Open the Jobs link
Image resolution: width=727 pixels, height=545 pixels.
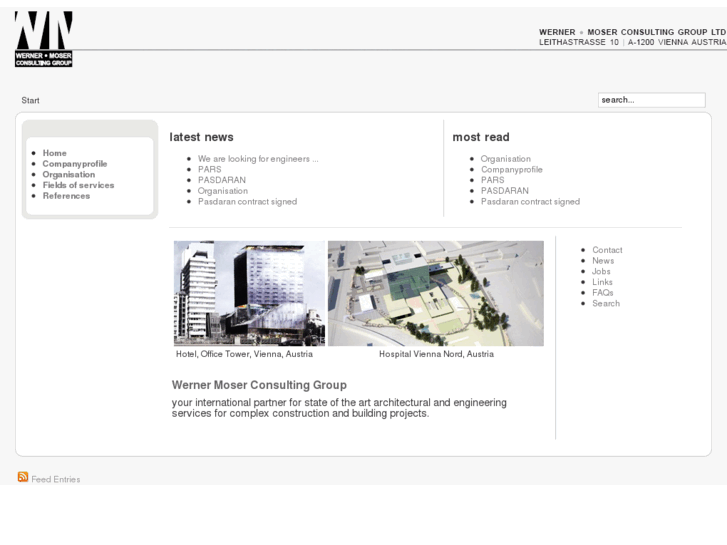[601, 271]
